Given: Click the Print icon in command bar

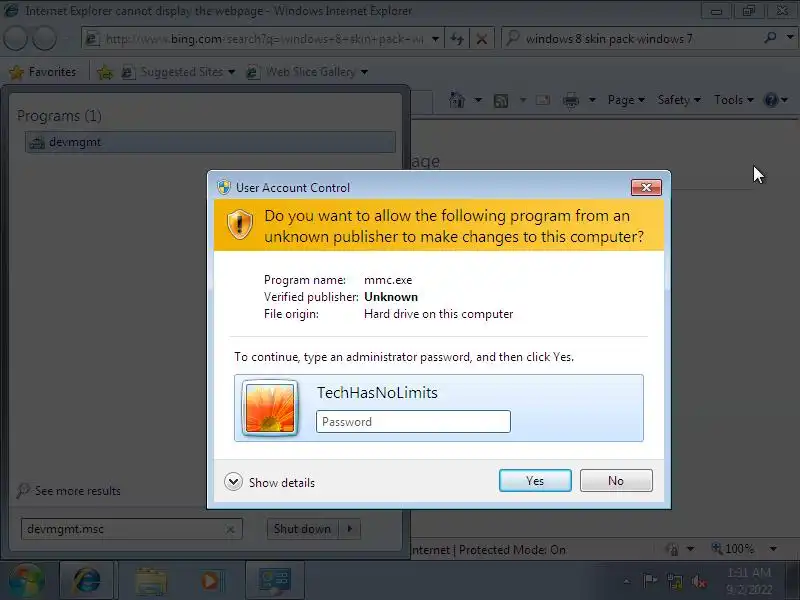Looking at the screenshot, I should pyautogui.click(x=570, y=101).
